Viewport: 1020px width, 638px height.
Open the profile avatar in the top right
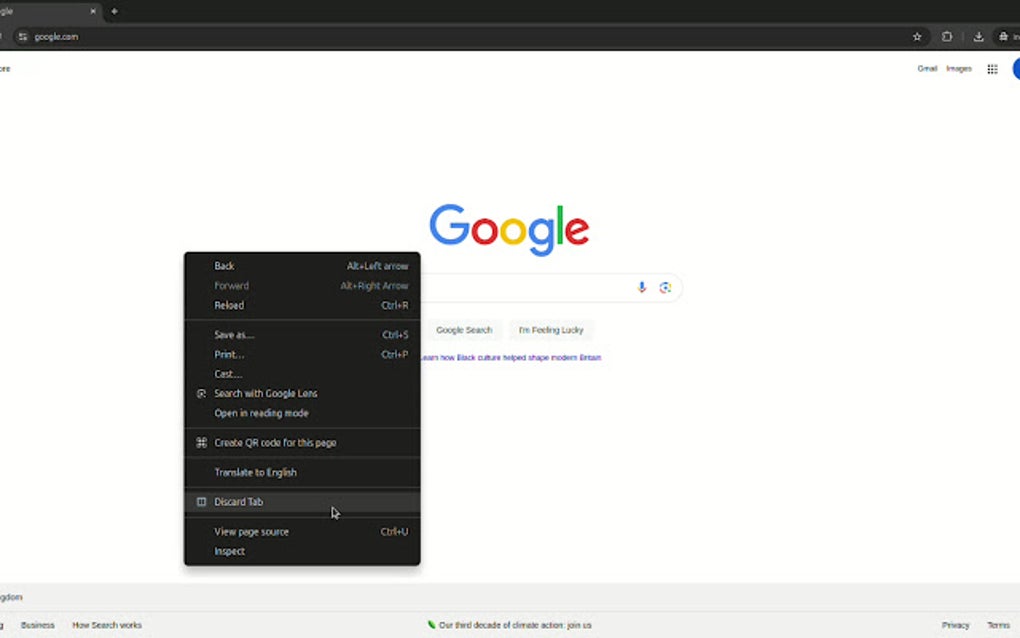tap(1015, 68)
